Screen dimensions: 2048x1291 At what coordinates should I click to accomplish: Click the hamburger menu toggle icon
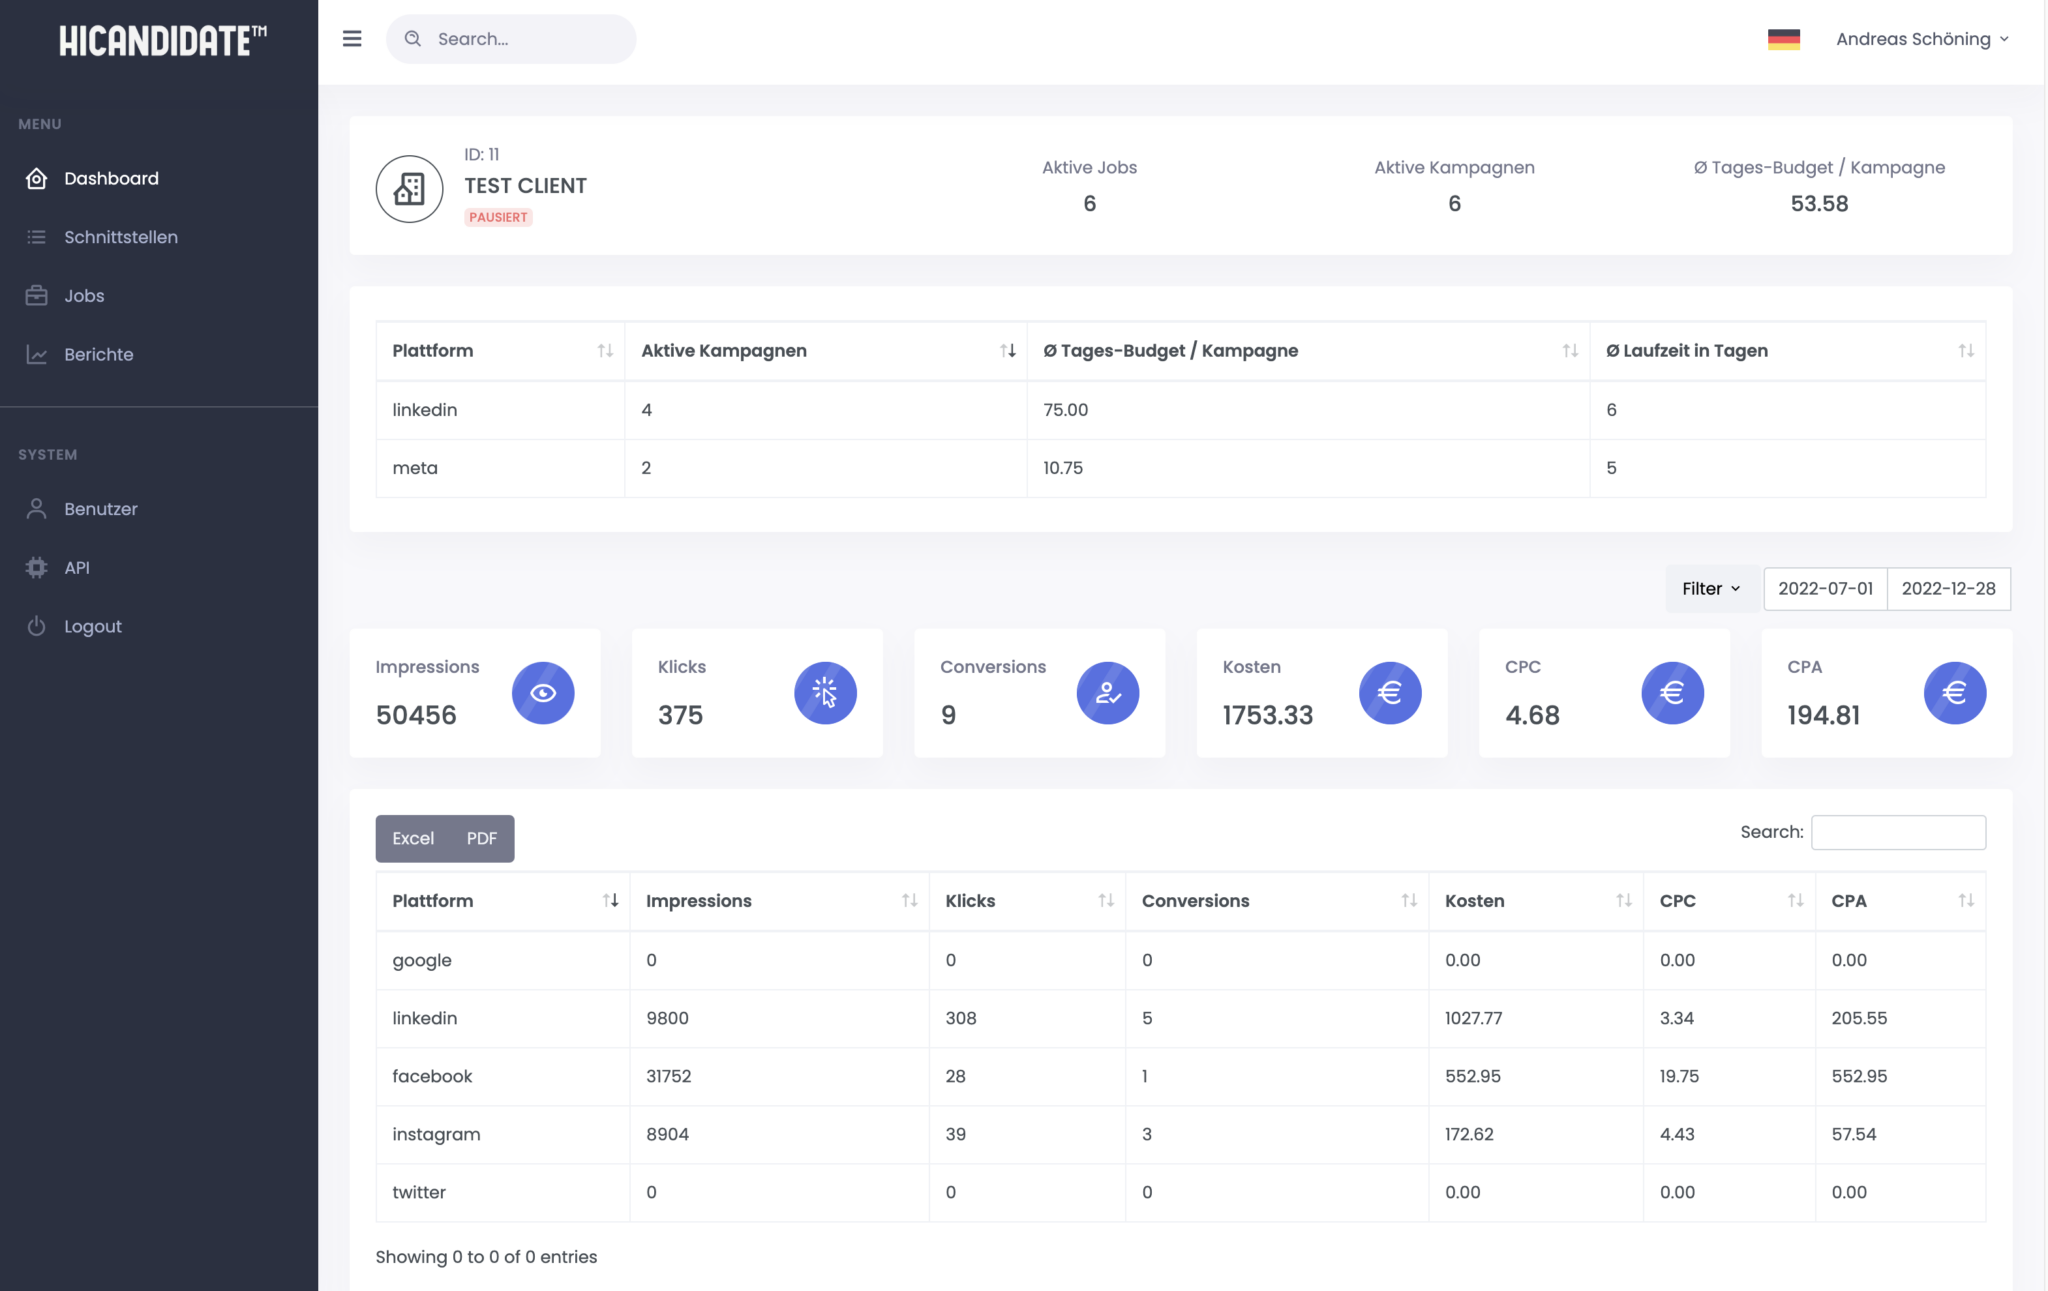352,39
